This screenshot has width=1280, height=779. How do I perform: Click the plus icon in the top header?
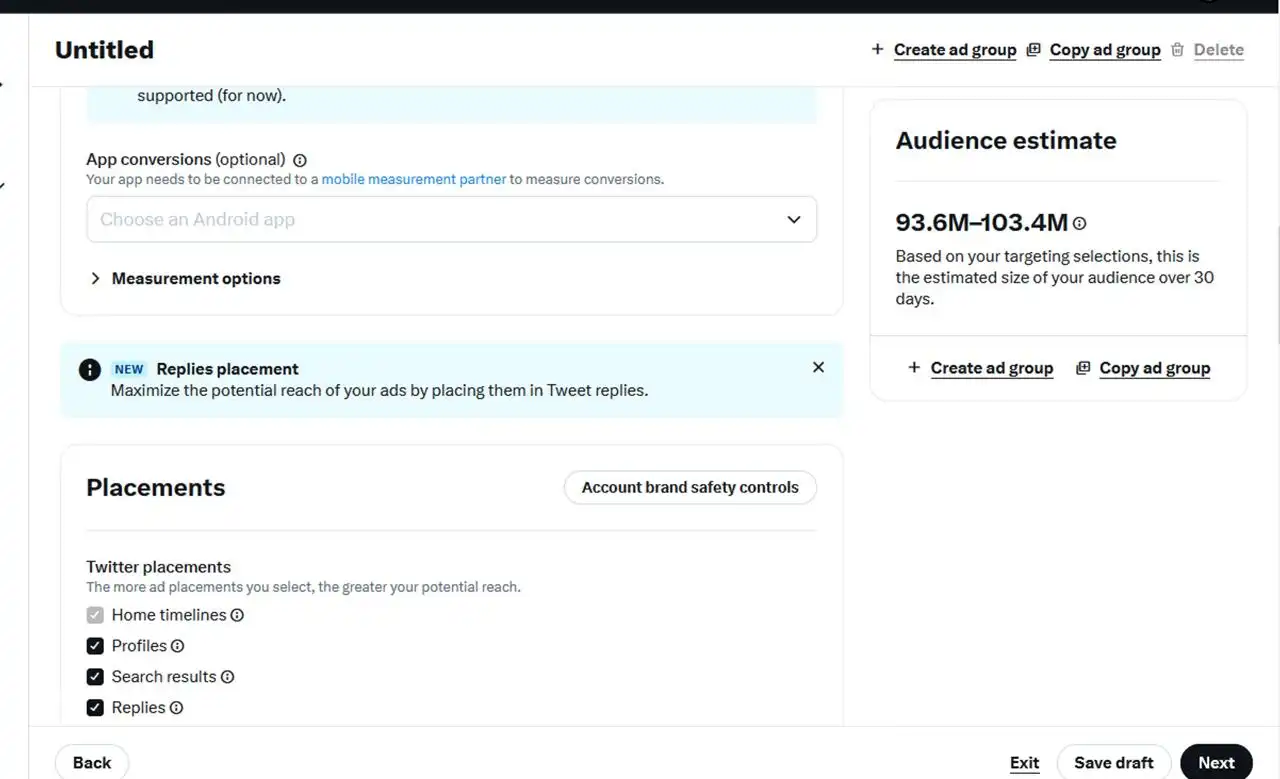tap(877, 49)
